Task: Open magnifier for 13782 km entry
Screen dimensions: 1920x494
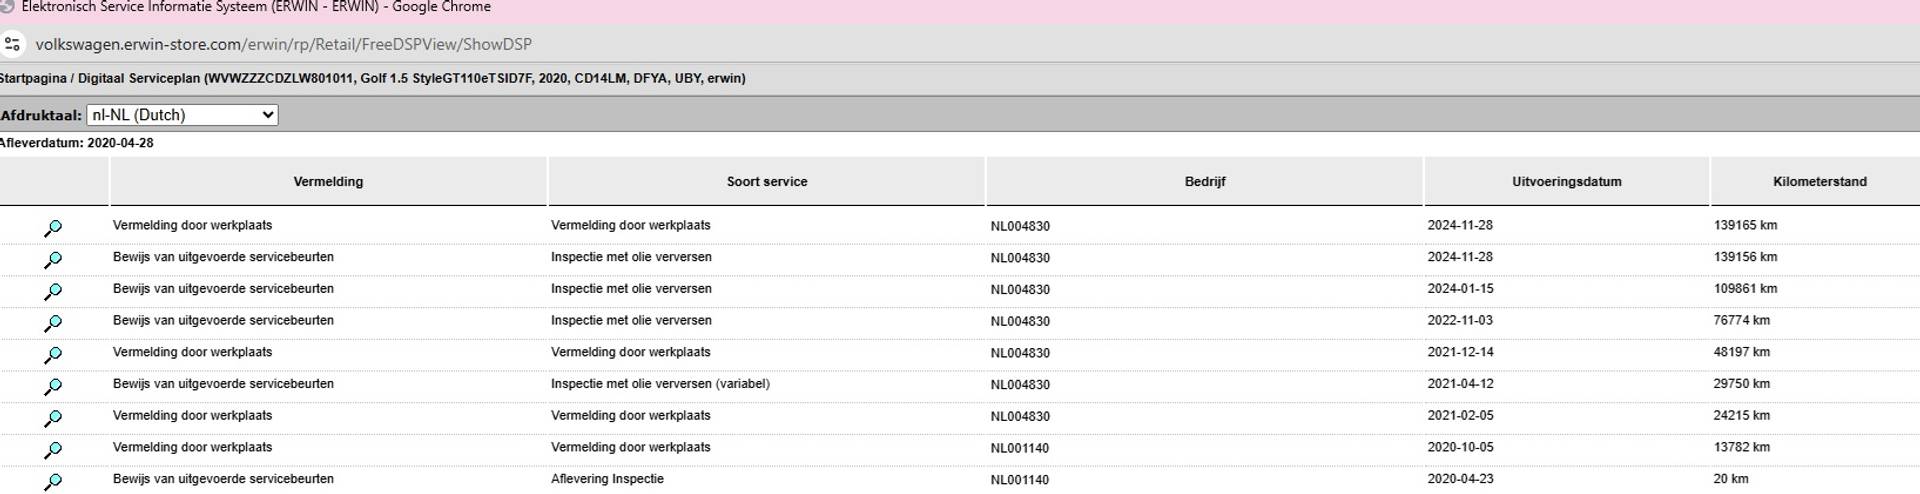Action: (53, 450)
